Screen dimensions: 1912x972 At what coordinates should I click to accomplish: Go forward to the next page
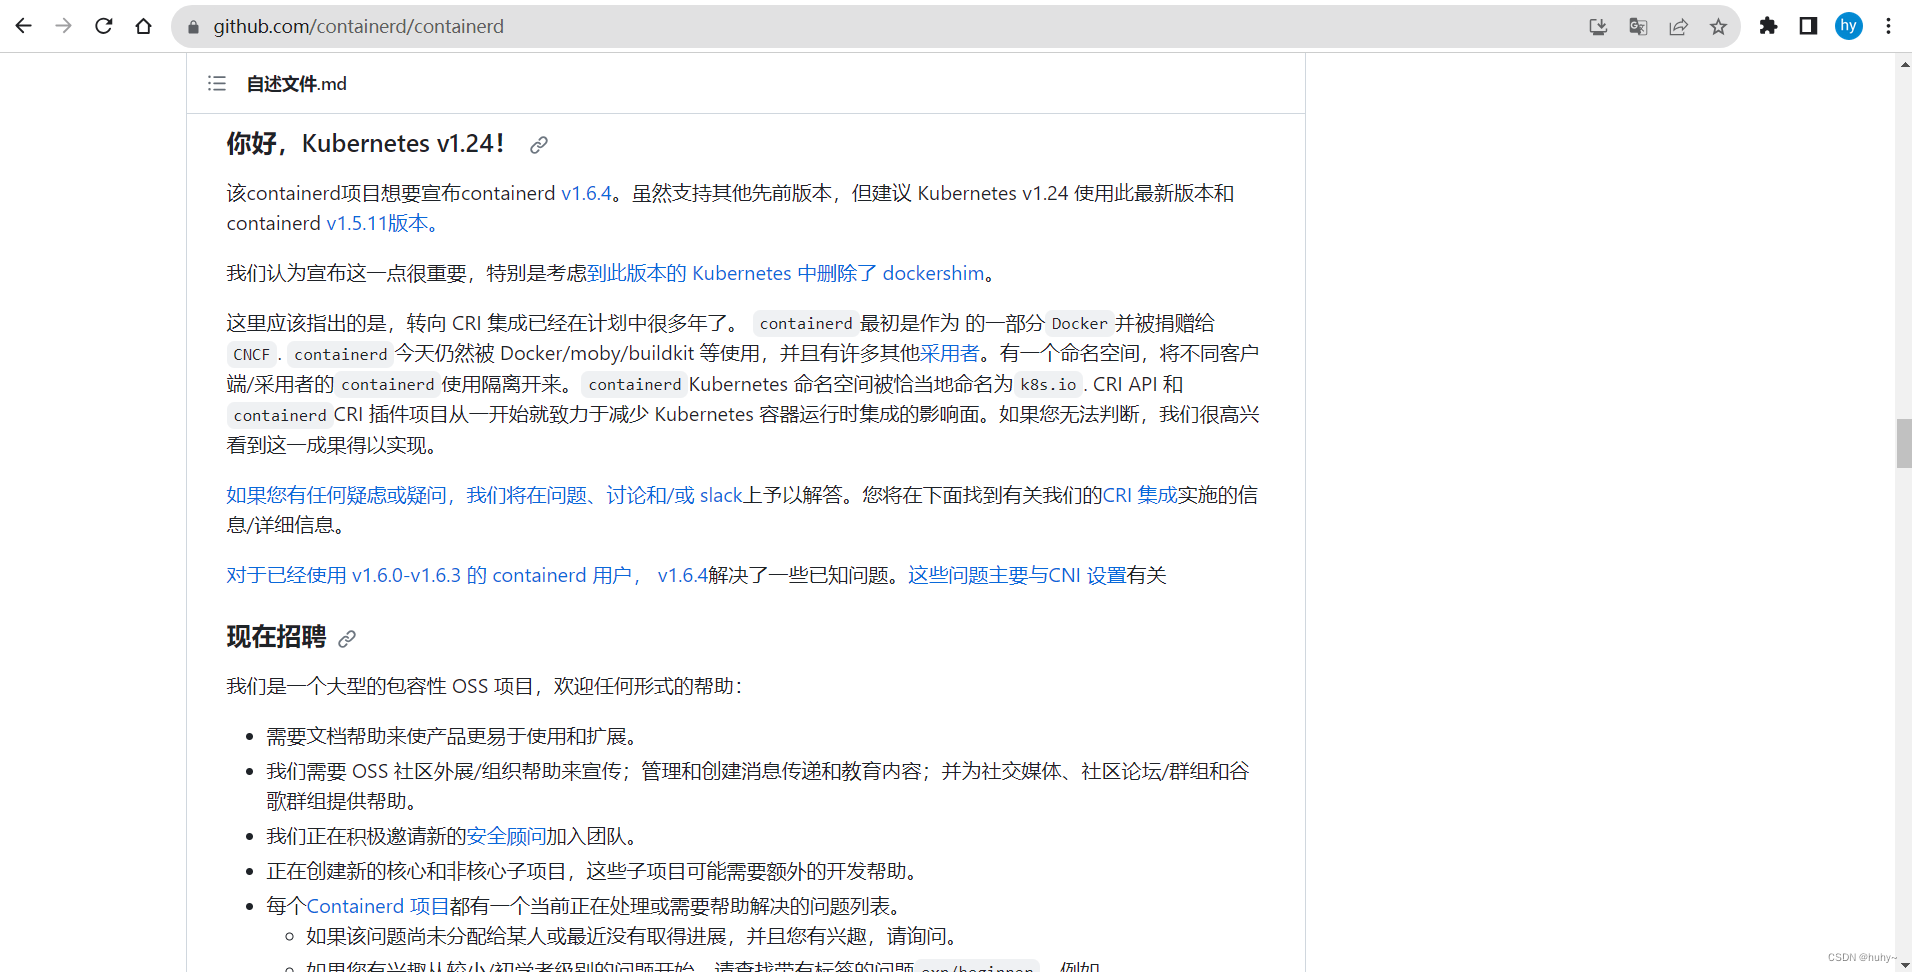pyautogui.click(x=64, y=26)
